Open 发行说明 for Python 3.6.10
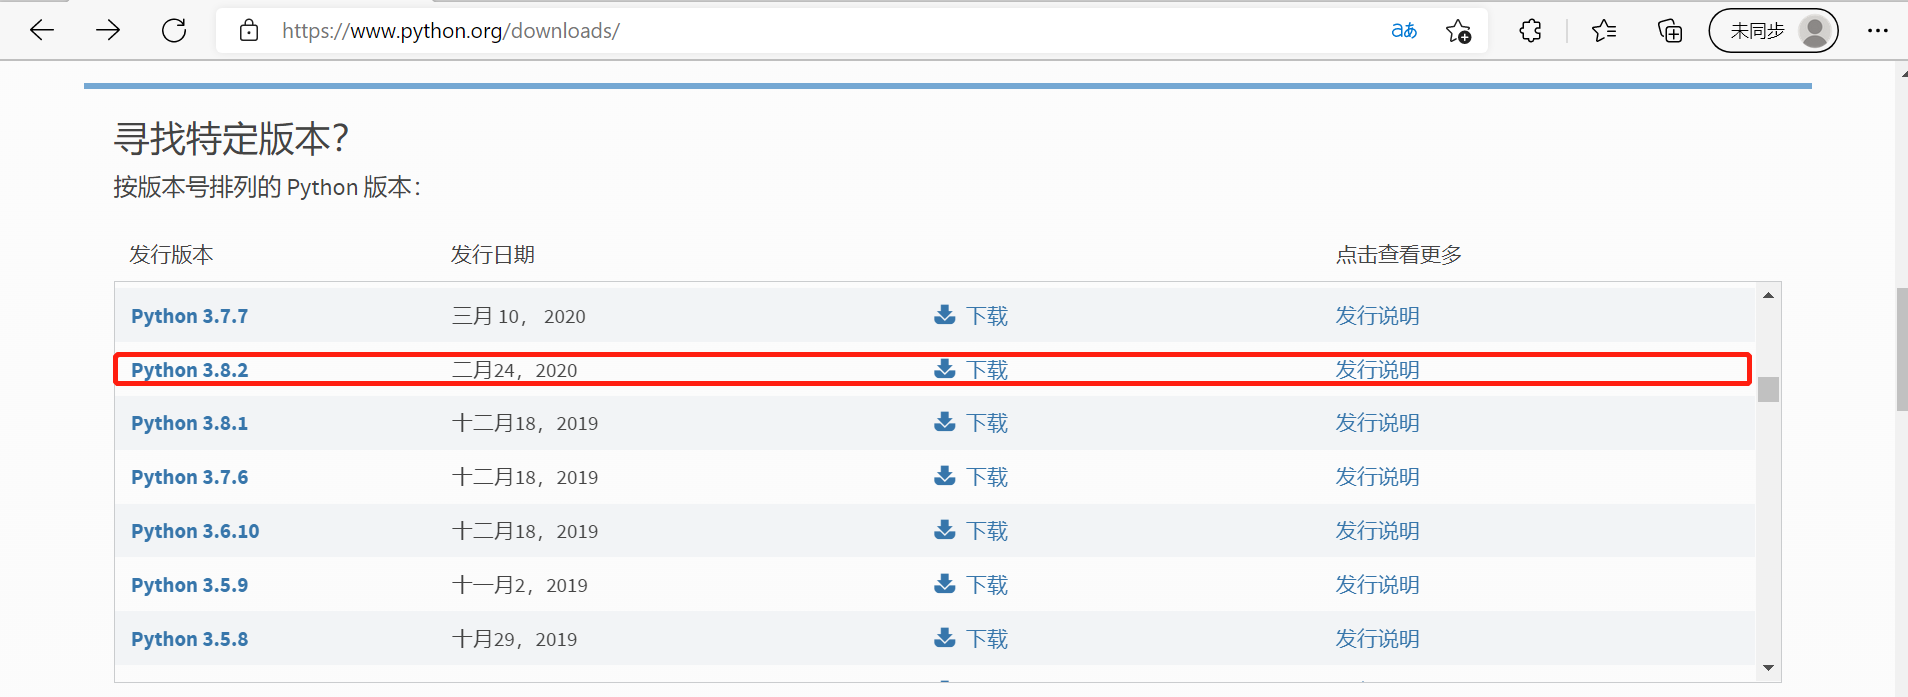 coord(1377,531)
